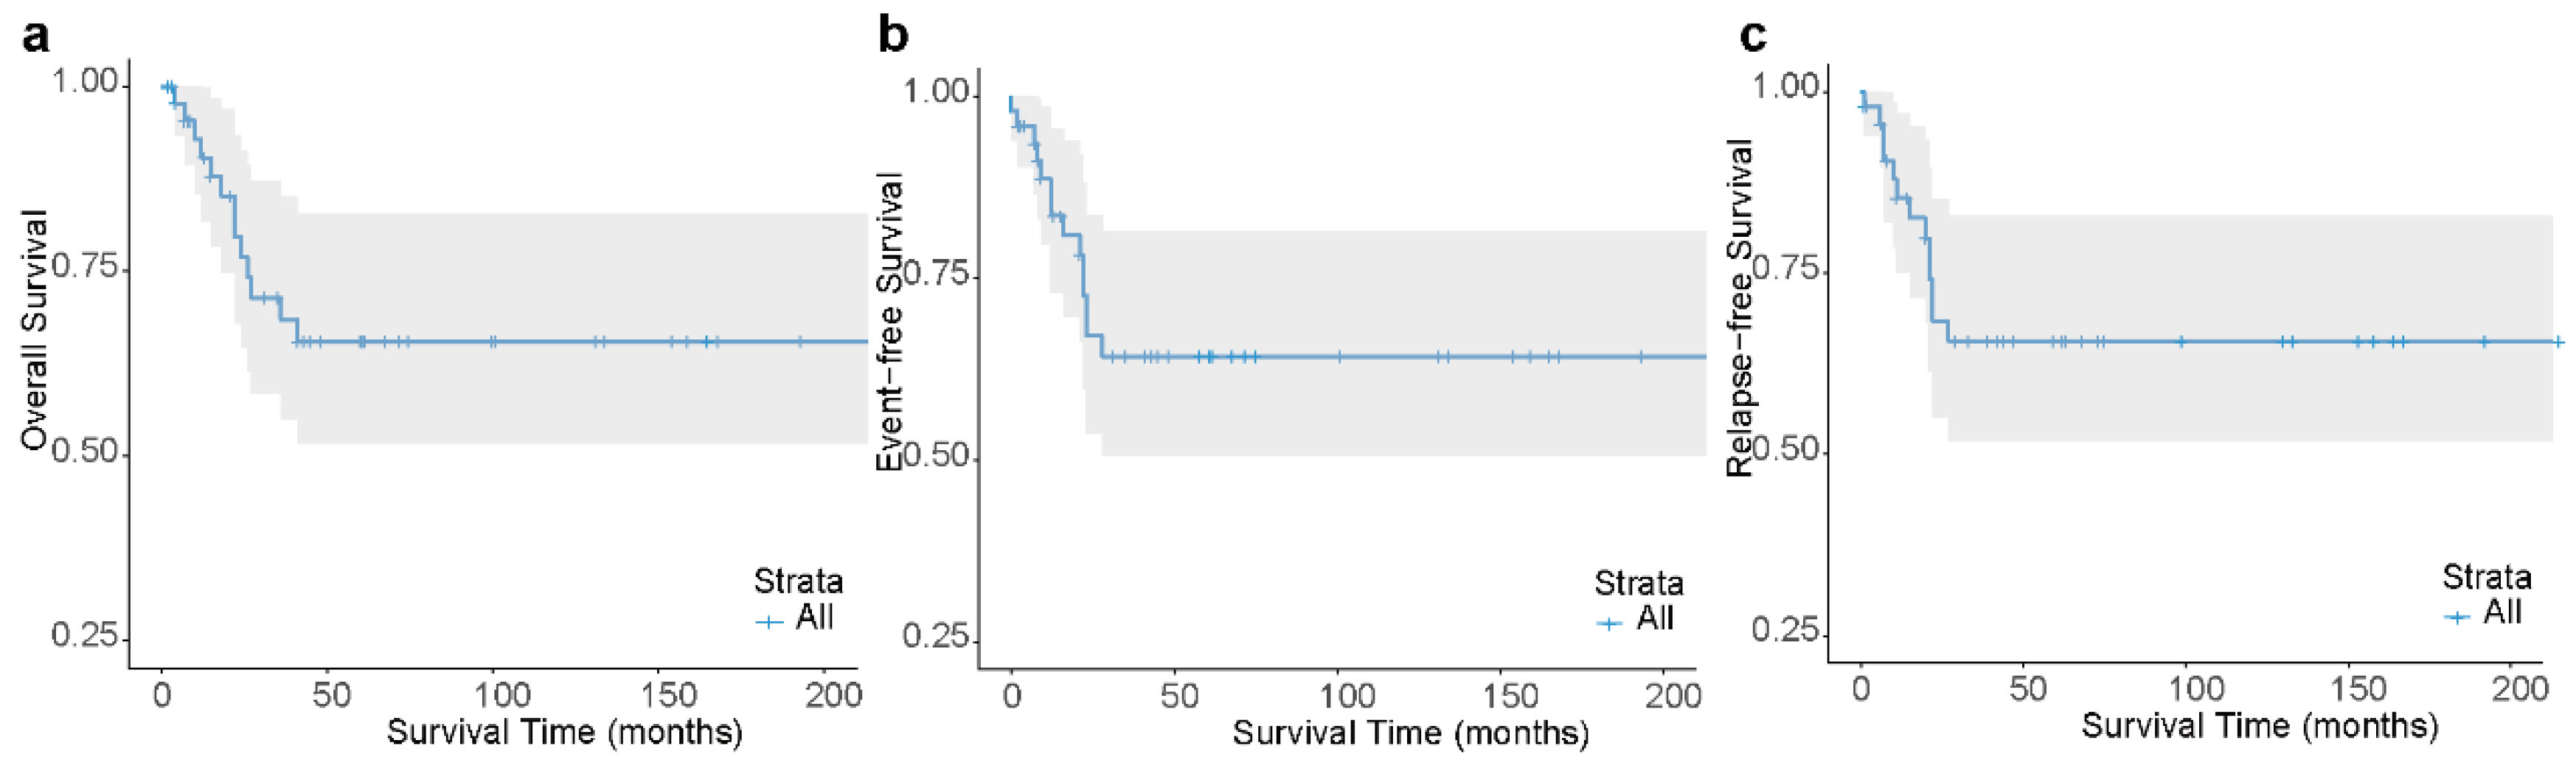Click the Strata legend title in panel b
The image size is (2576, 760).
point(1638,583)
